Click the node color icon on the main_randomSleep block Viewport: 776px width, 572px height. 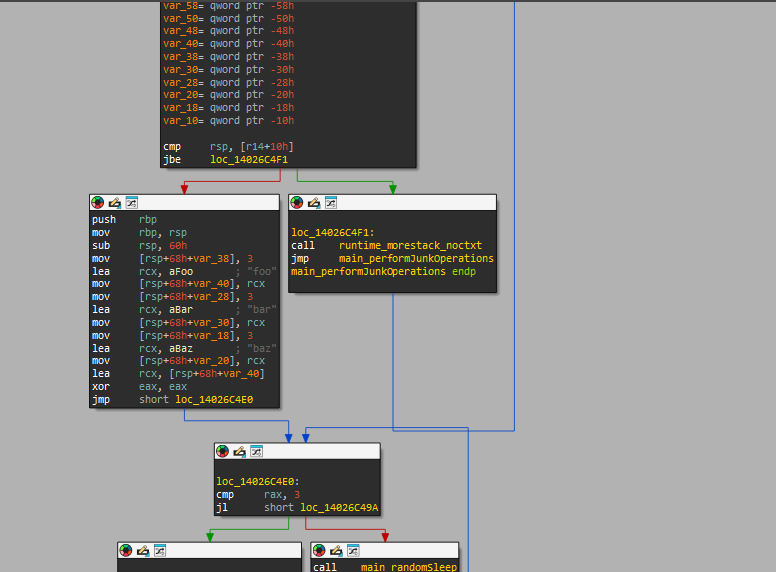(319, 550)
